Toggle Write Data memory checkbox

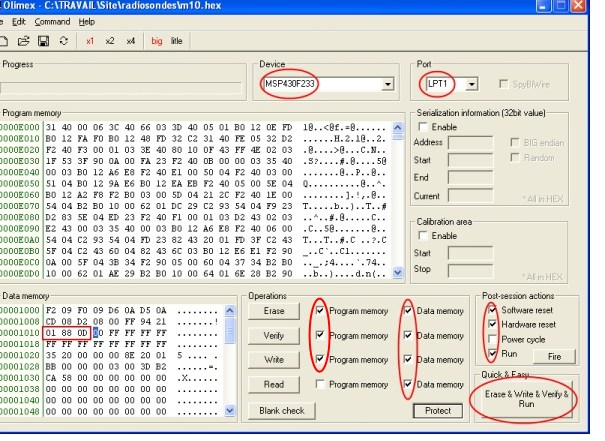[x=408, y=359]
